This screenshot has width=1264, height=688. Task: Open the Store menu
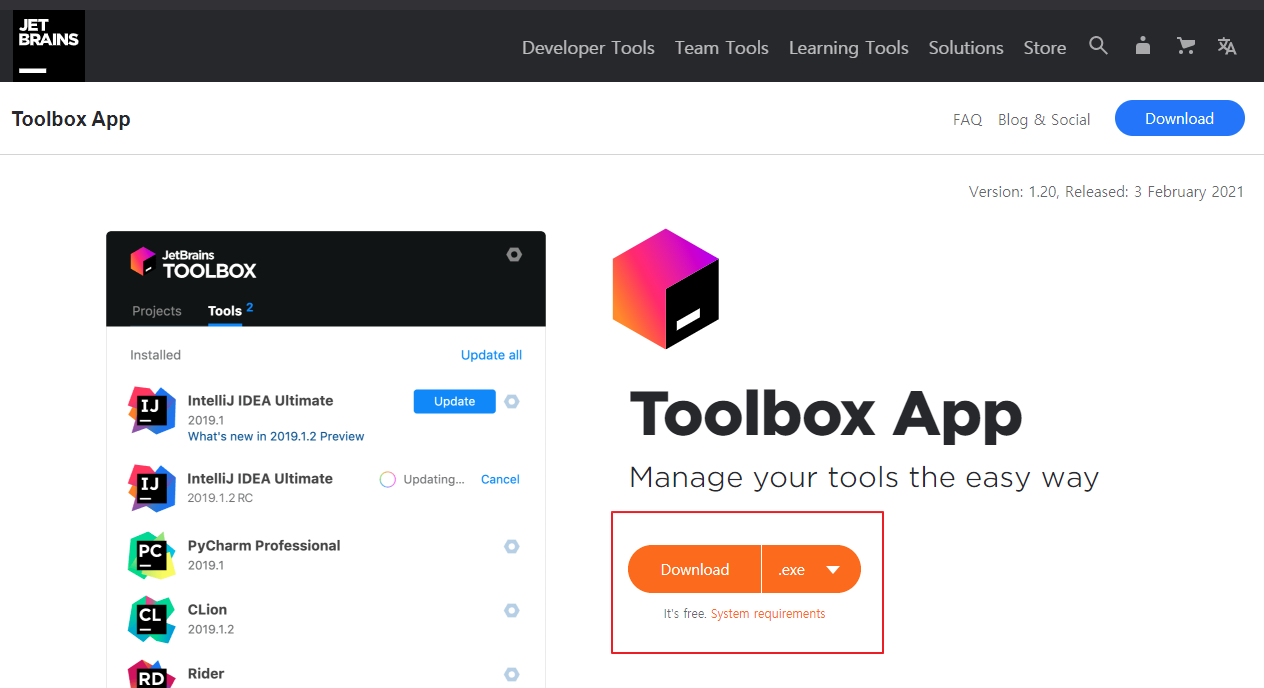click(x=1045, y=47)
